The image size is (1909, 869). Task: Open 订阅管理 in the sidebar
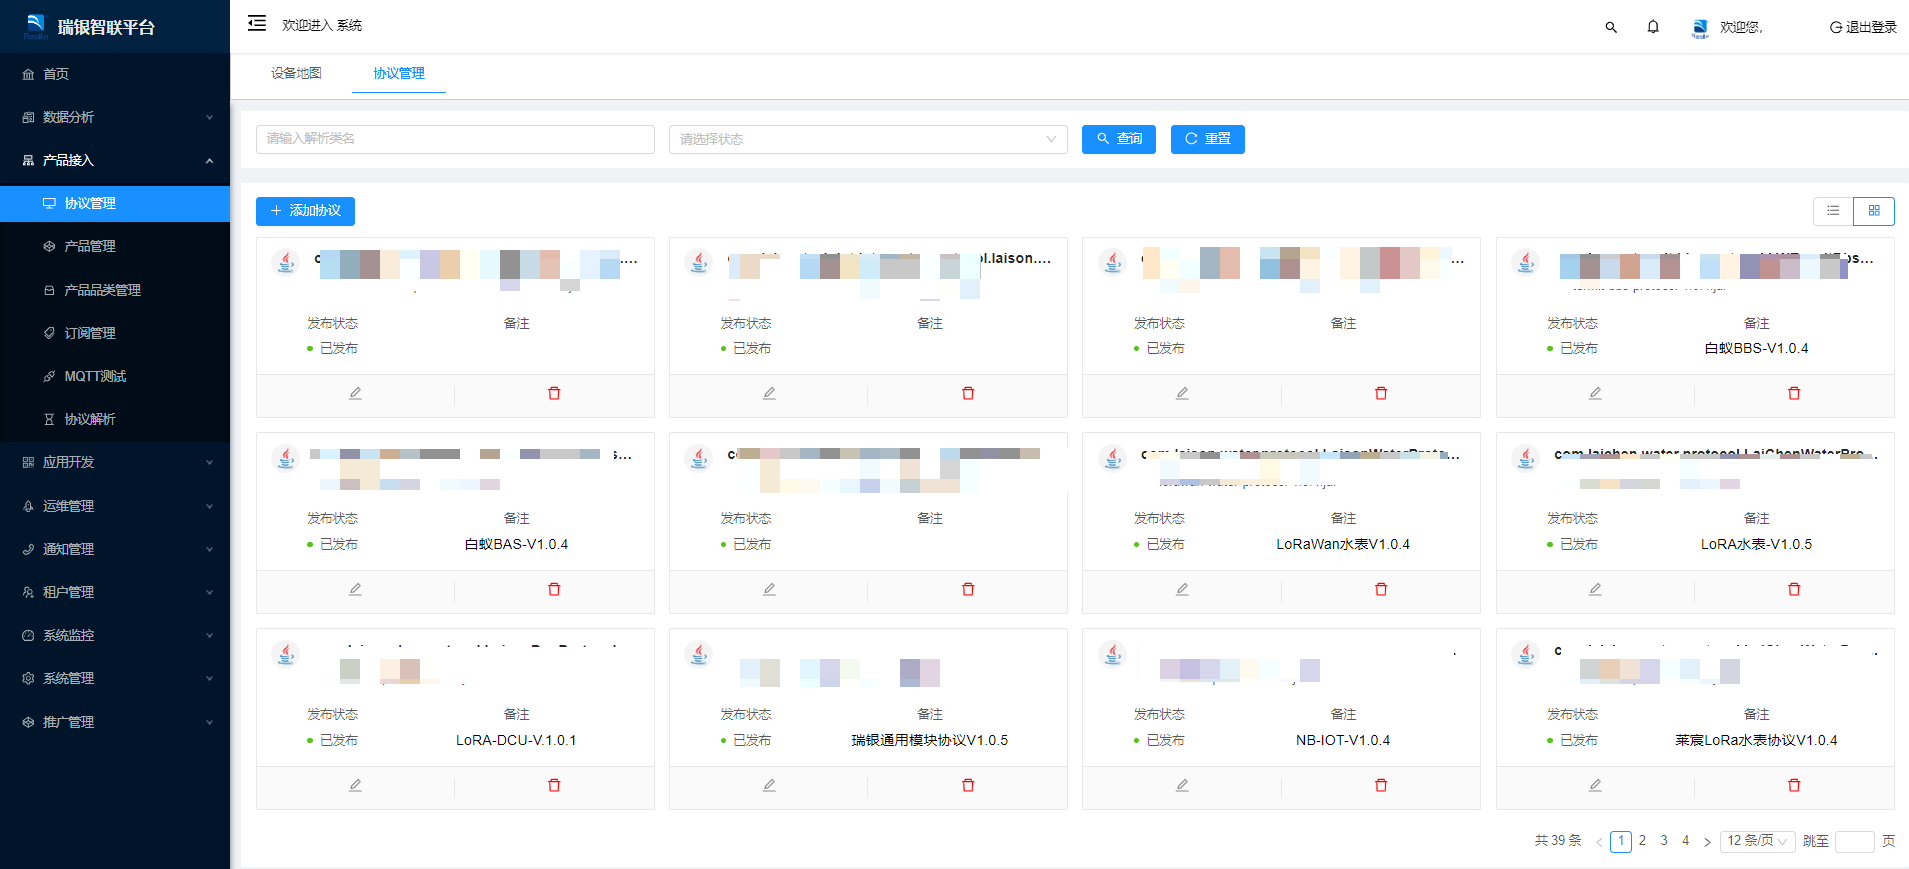[115, 333]
